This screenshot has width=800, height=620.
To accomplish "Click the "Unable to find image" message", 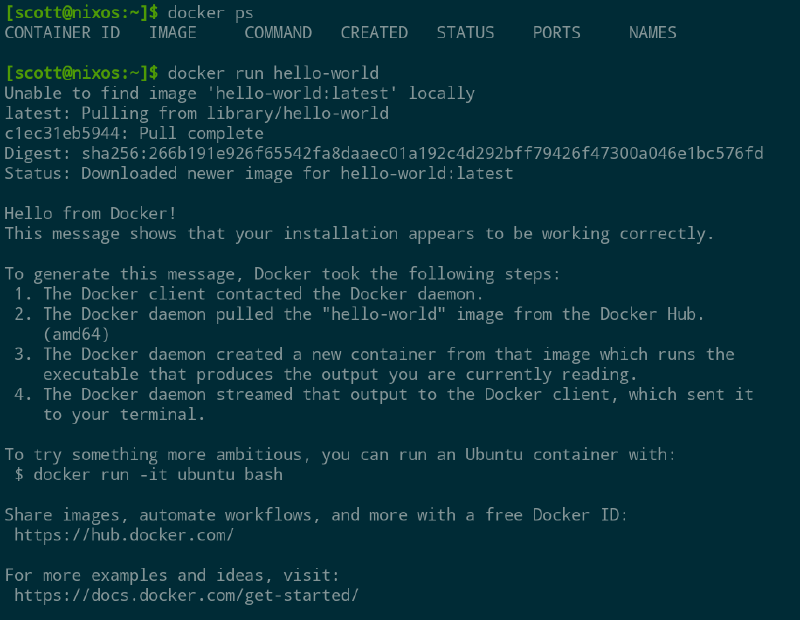I will tap(239, 93).
